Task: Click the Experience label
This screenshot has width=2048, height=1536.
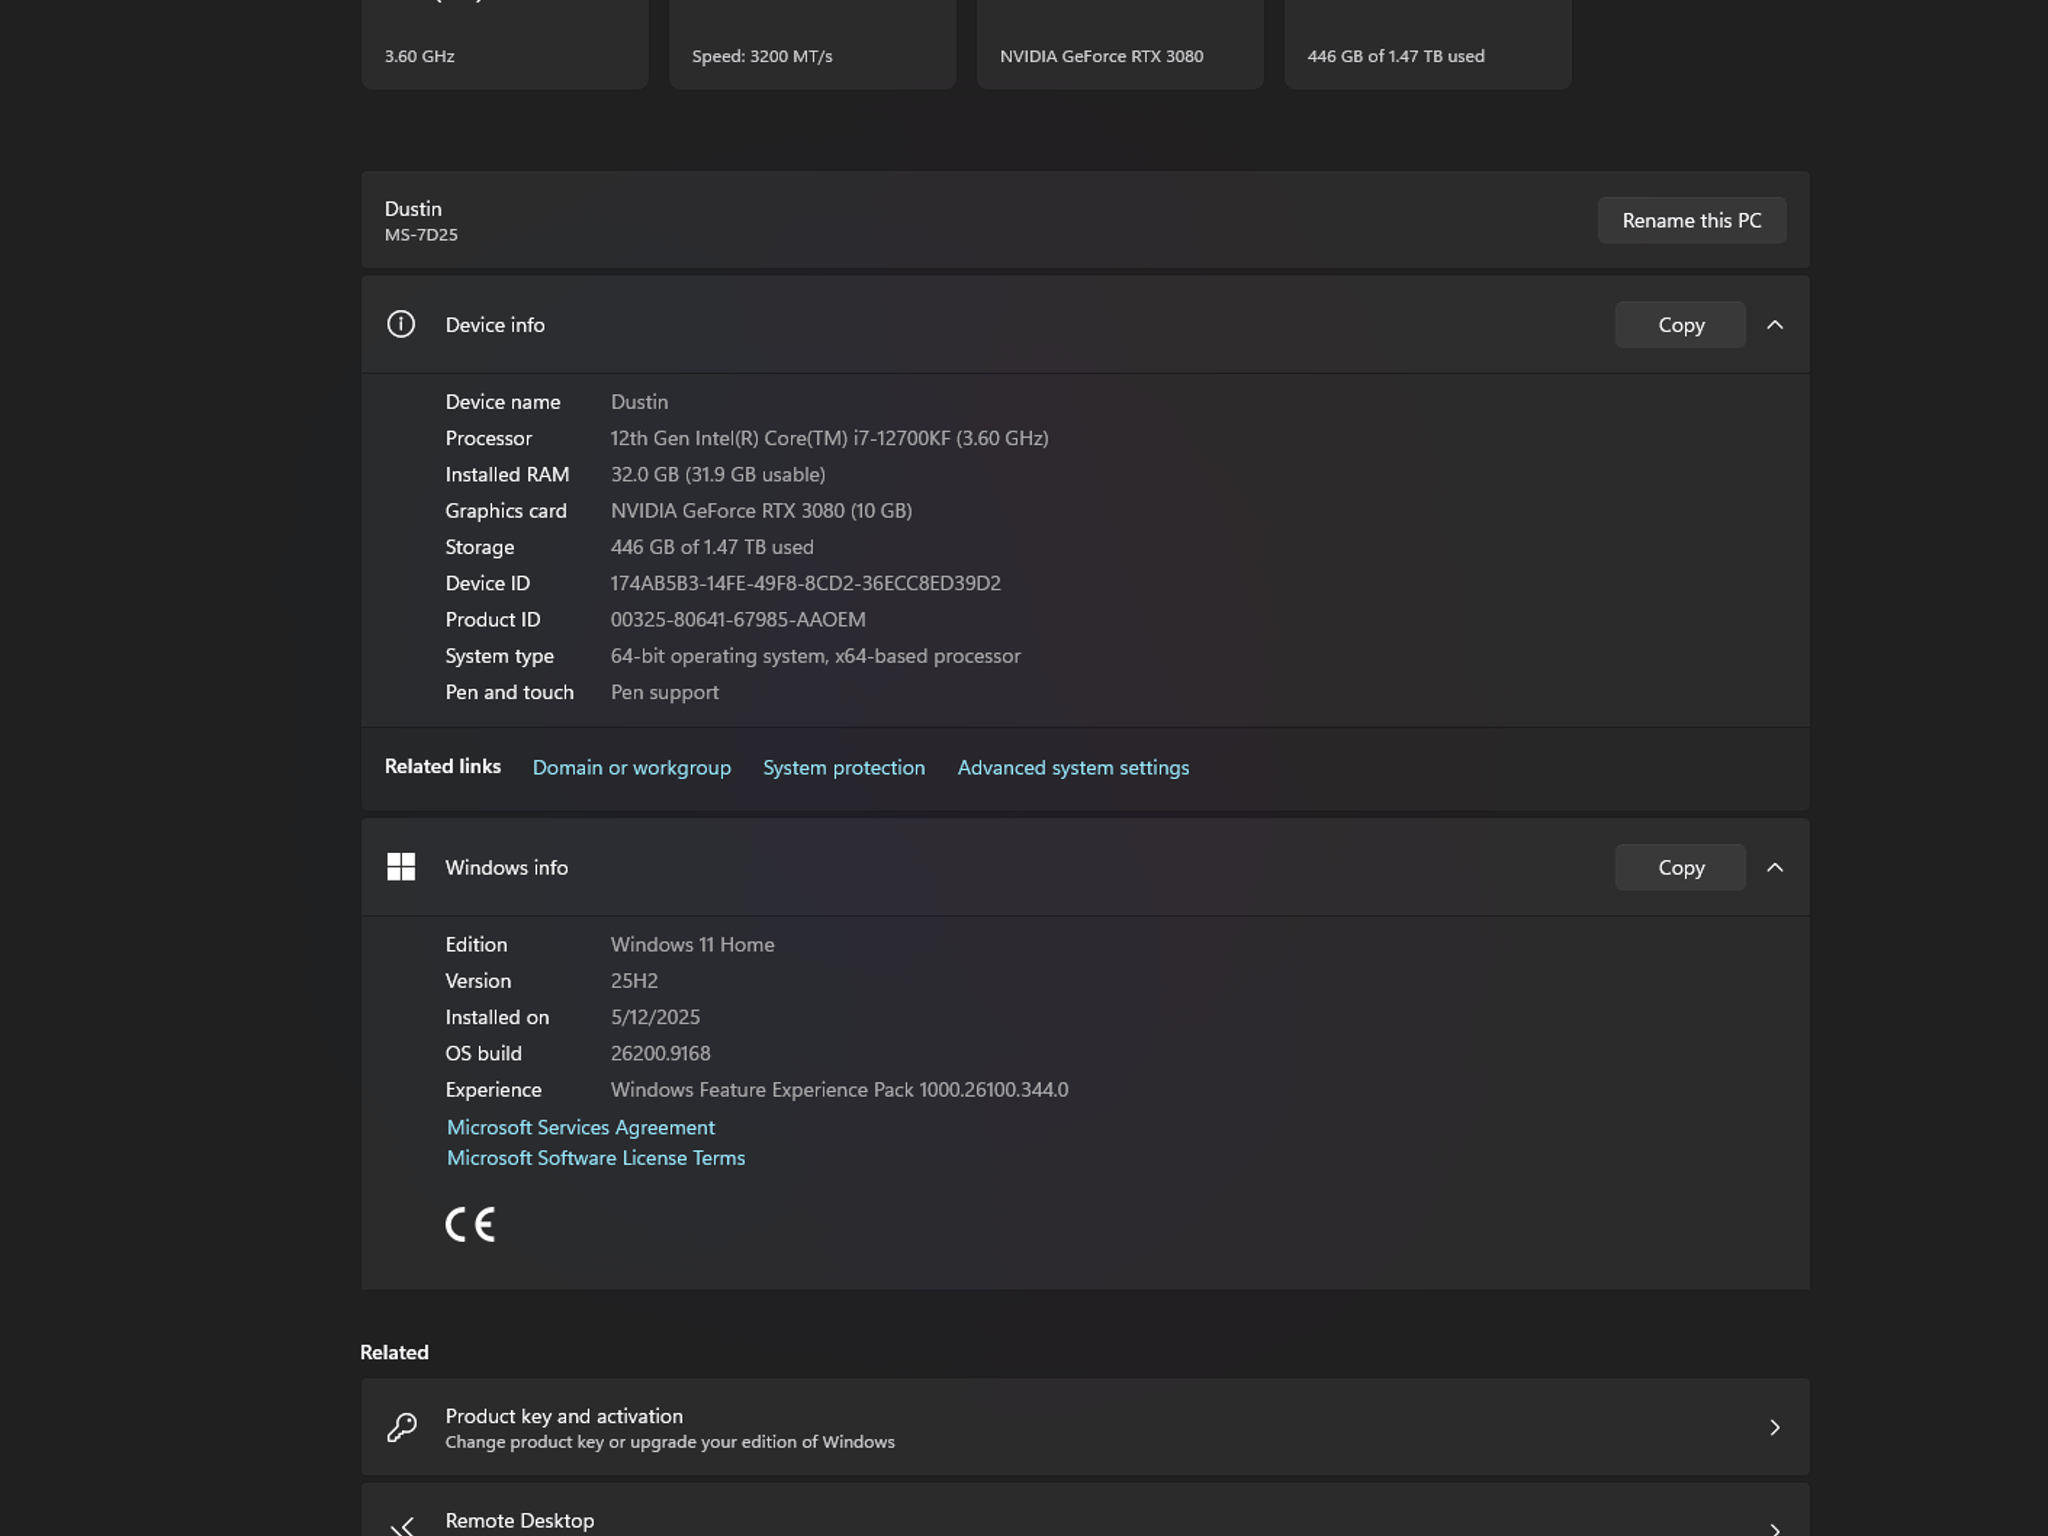Action: [494, 1089]
